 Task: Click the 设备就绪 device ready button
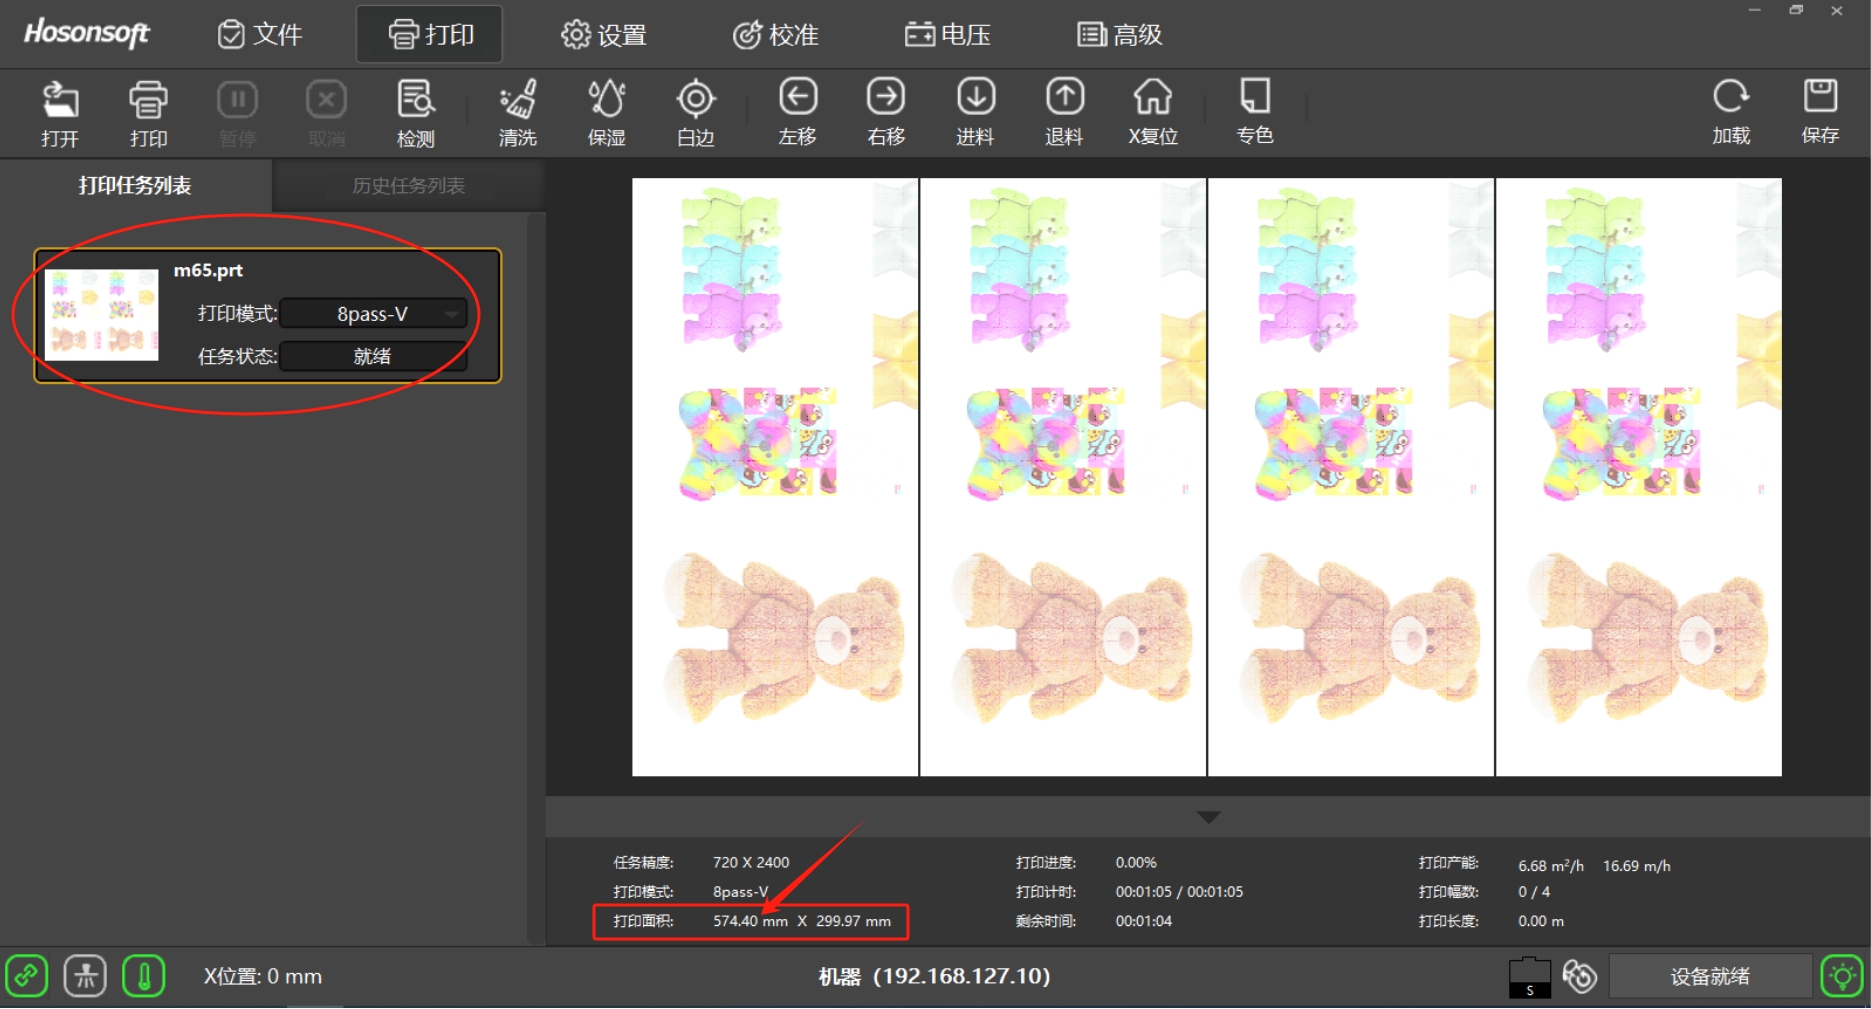[x=1709, y=976]
